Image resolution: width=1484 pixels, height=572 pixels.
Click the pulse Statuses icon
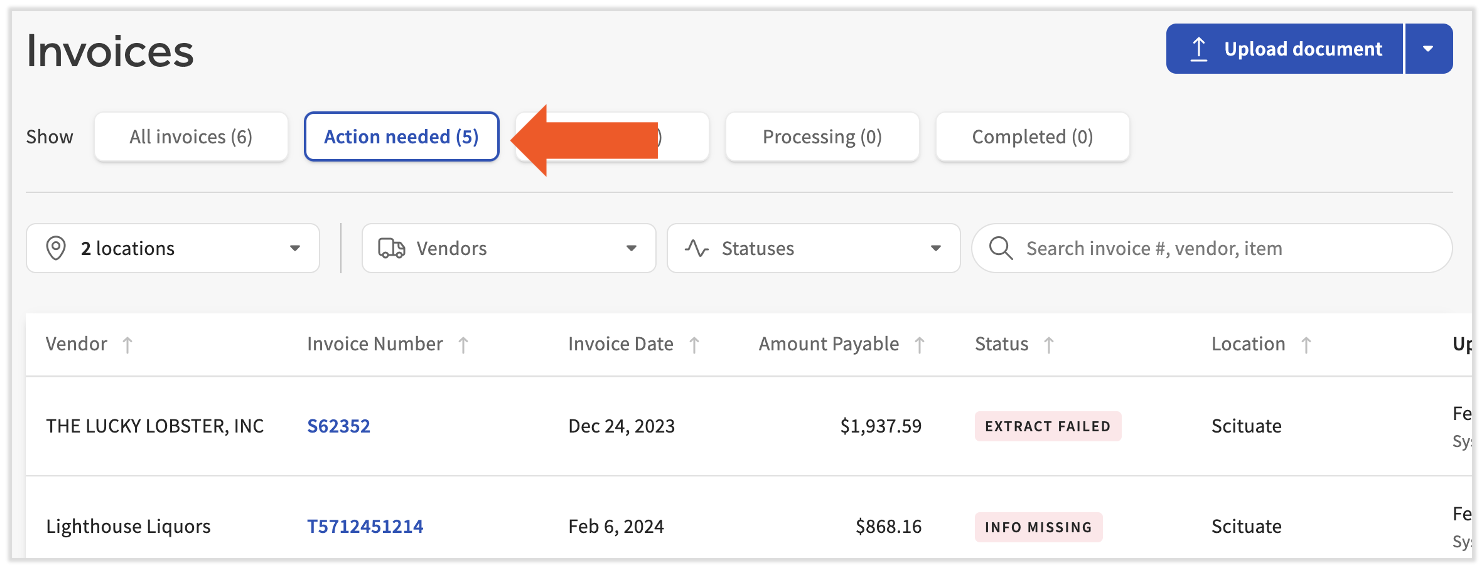697,248
